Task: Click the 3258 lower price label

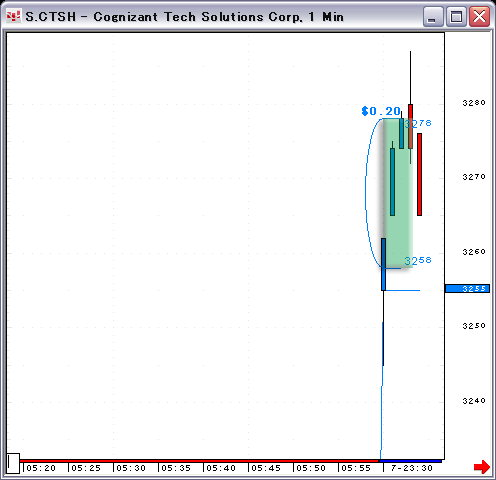Action: tap(418, 260)
